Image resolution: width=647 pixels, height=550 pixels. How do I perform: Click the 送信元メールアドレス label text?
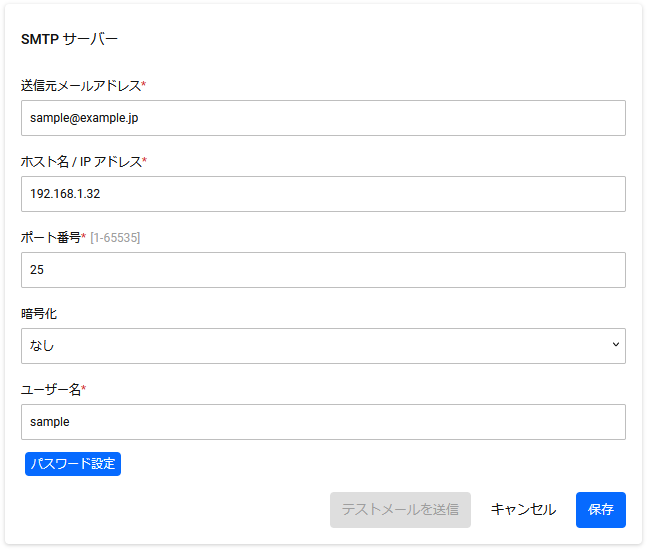(x=81, y=86)
